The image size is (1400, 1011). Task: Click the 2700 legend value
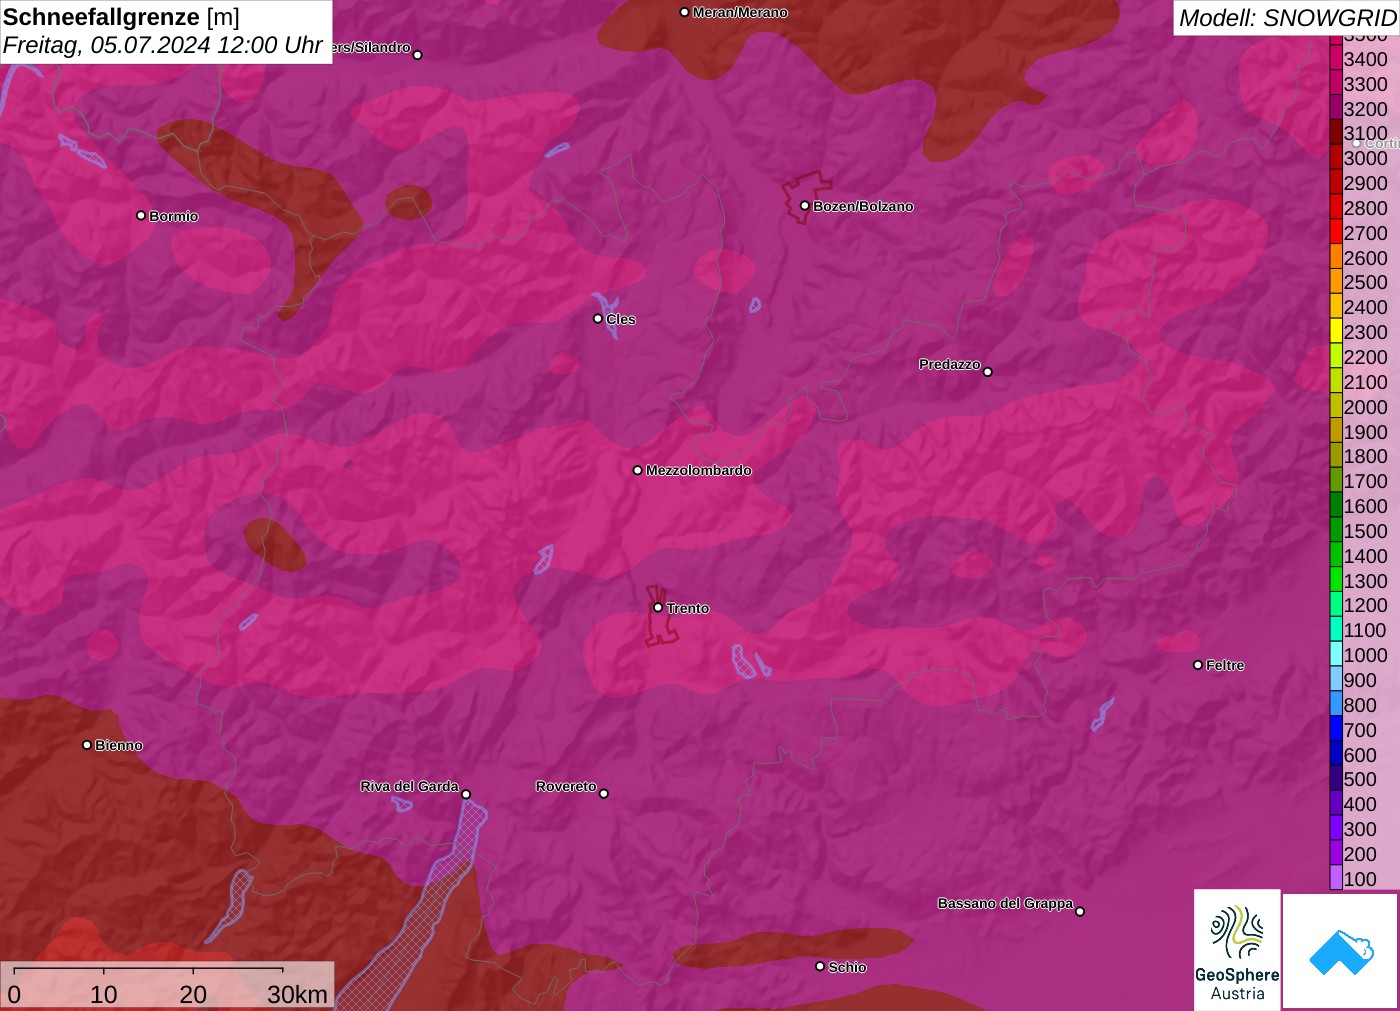coord(1365,233)
